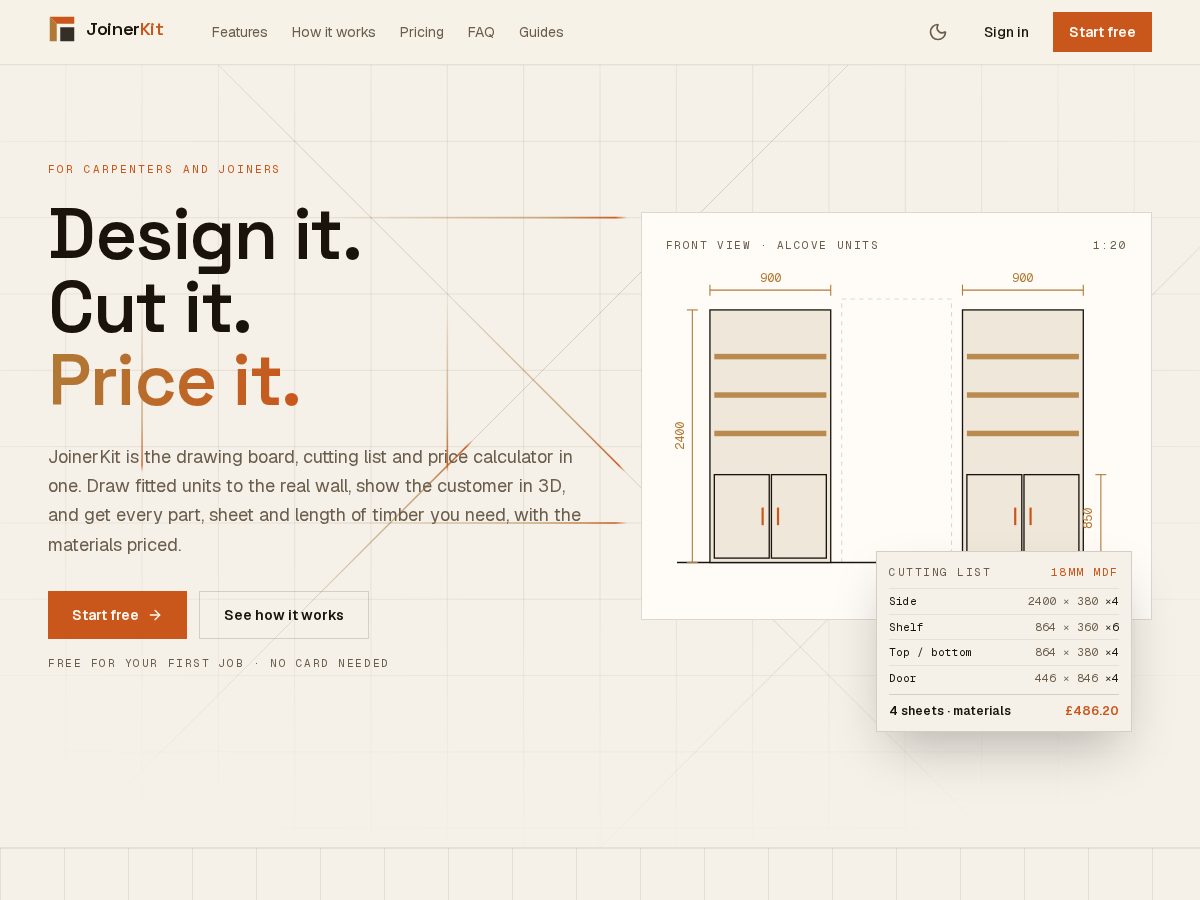The width and height of the screenshot is (1200, 900).
Task: Click See how it works button
Action: pos(284,615)
